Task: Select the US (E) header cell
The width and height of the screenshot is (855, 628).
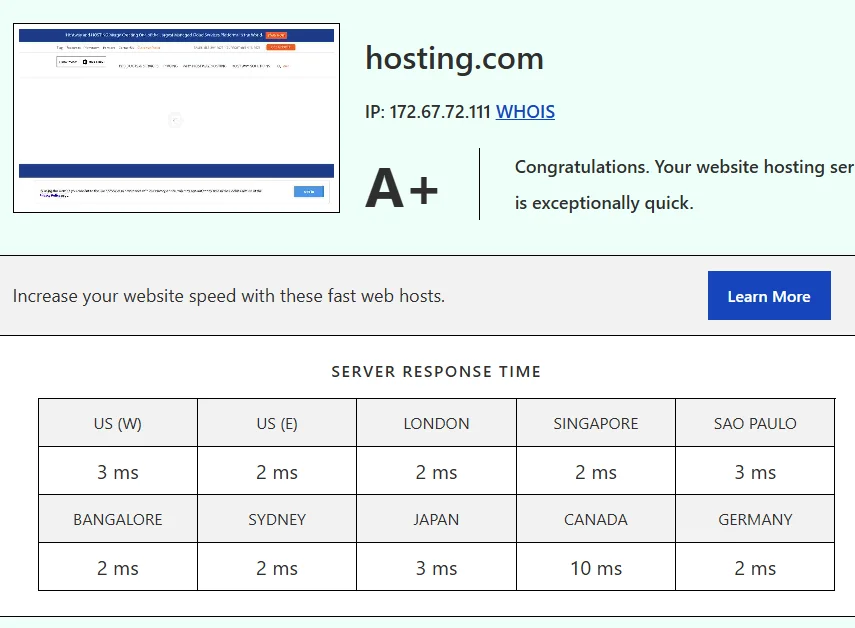Action: tap(277, 423)
